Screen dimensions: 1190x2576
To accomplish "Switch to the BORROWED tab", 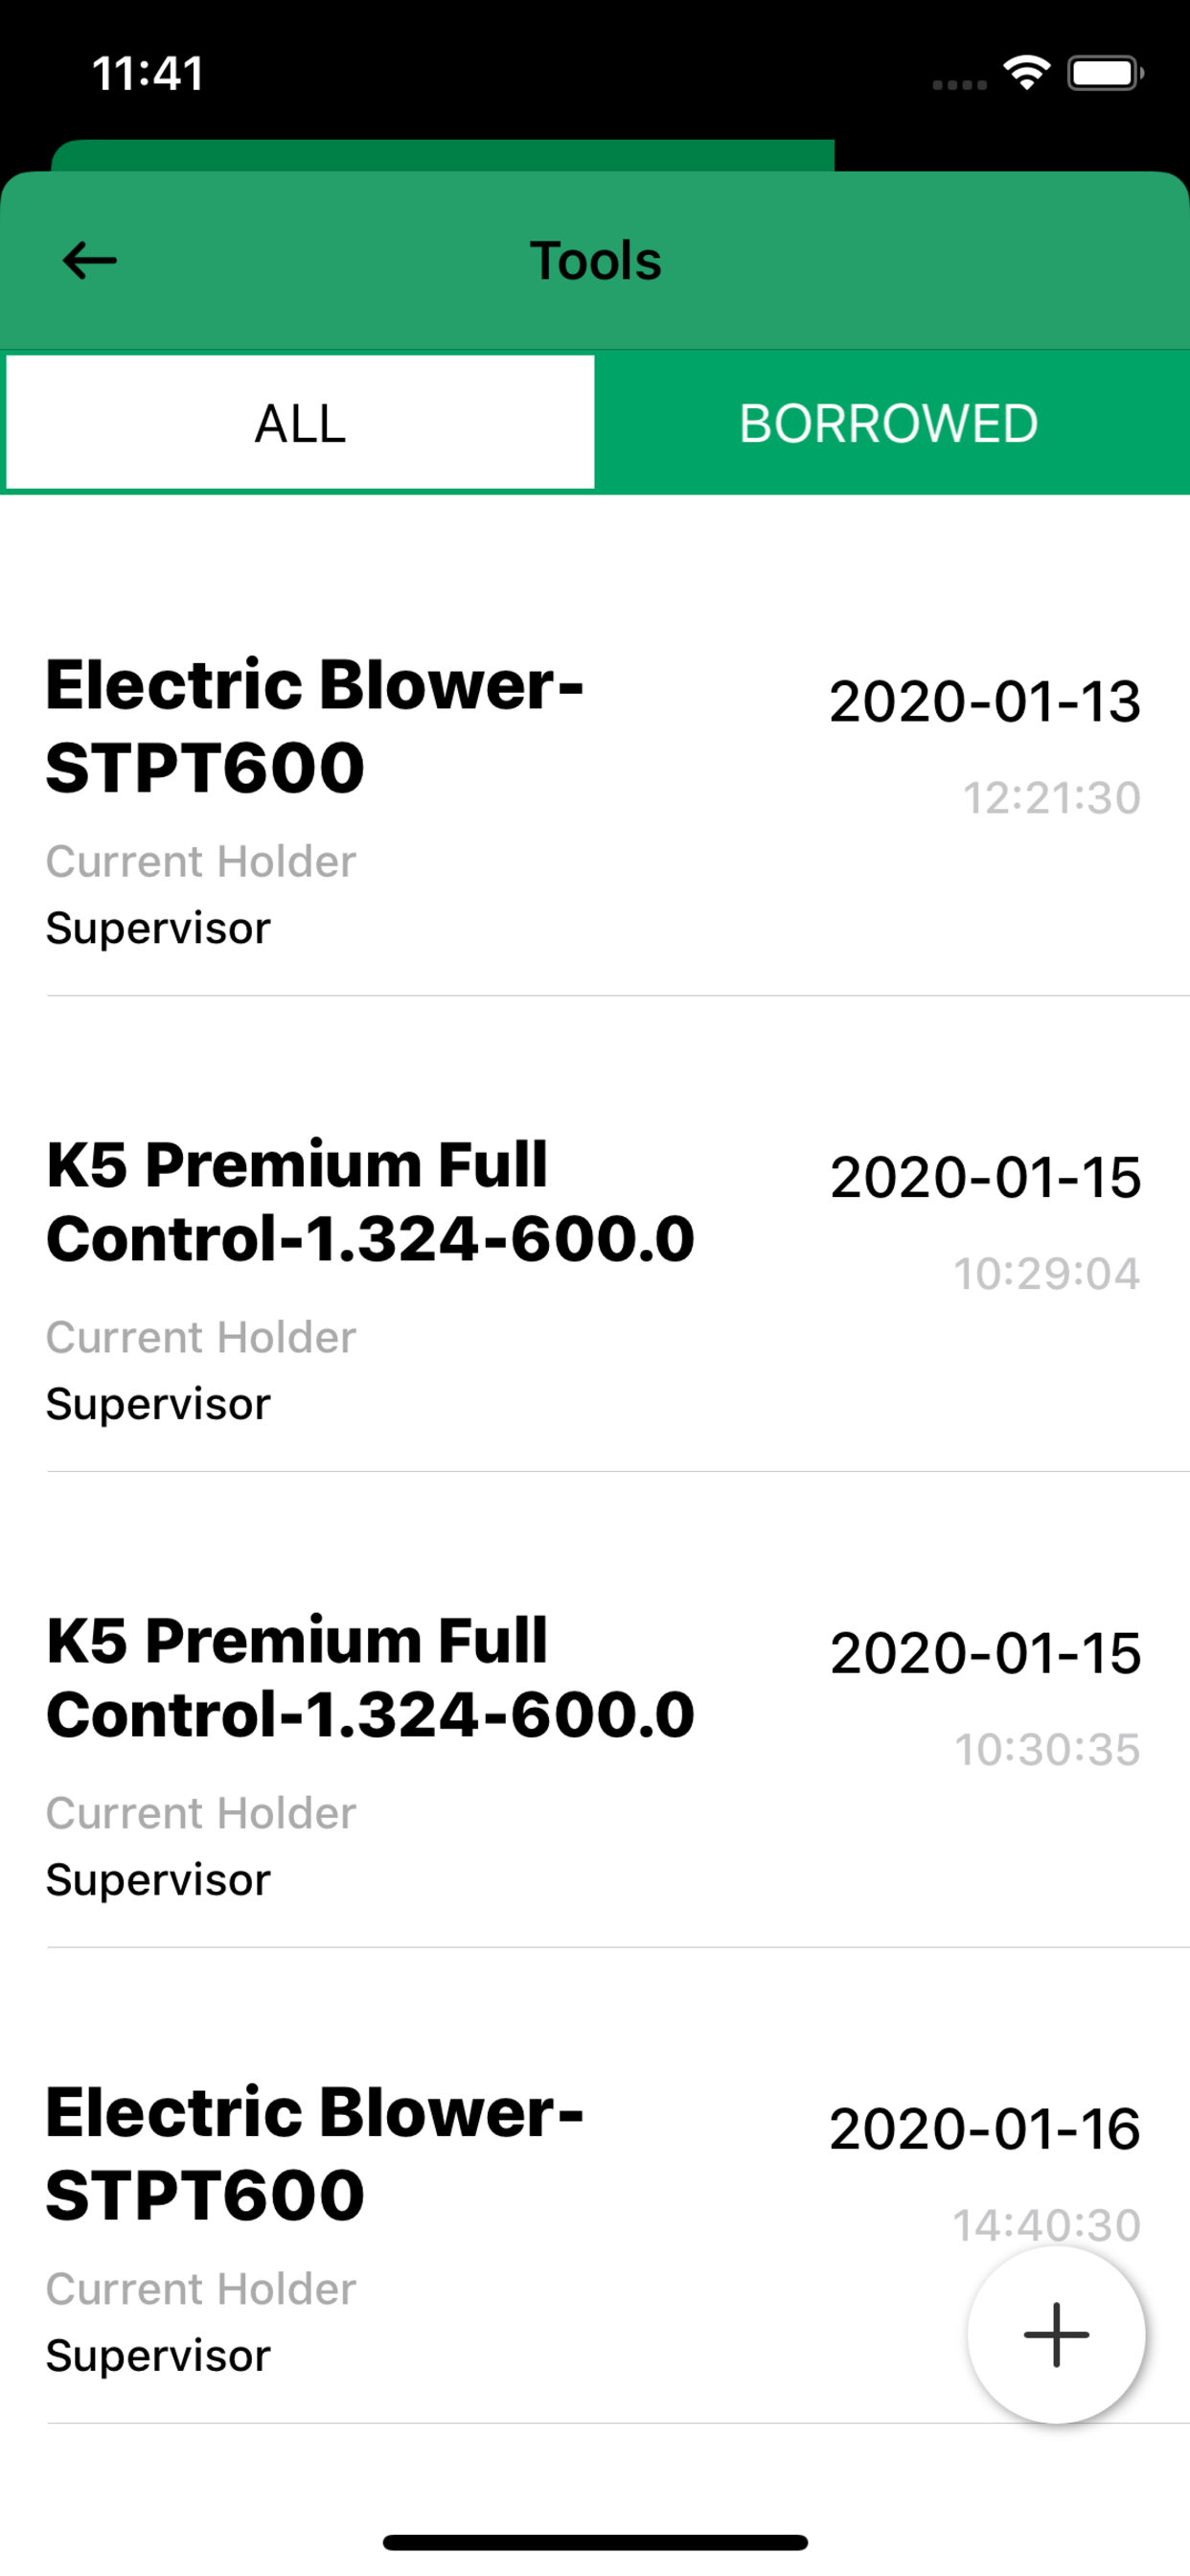I will click(890, 423).
